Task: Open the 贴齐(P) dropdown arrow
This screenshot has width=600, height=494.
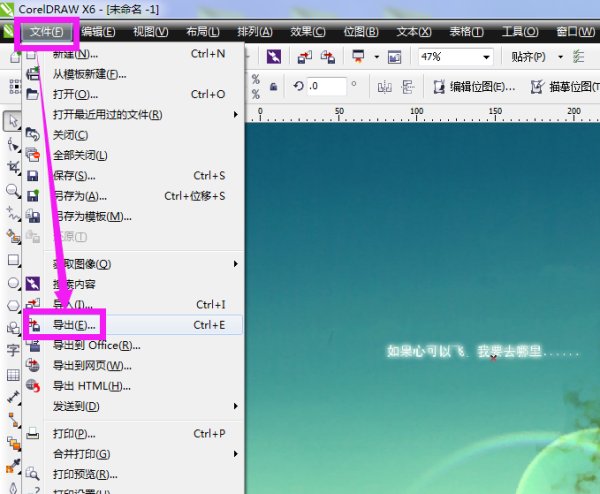Action: click(x=561, y=57)
